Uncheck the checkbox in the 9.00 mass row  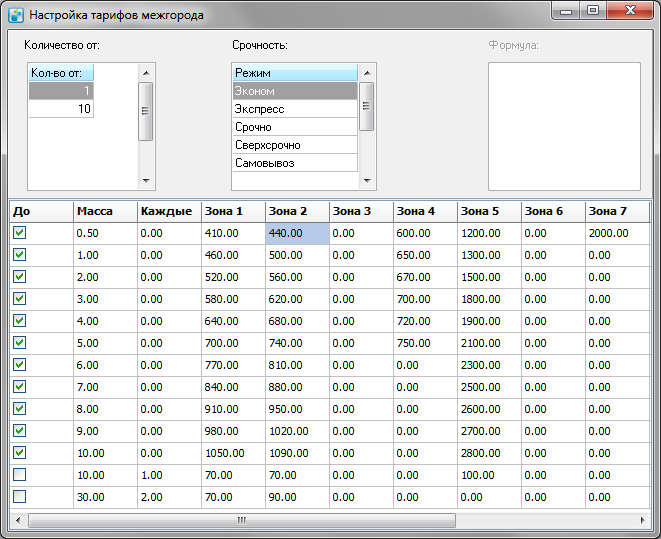tap(19, 430)
